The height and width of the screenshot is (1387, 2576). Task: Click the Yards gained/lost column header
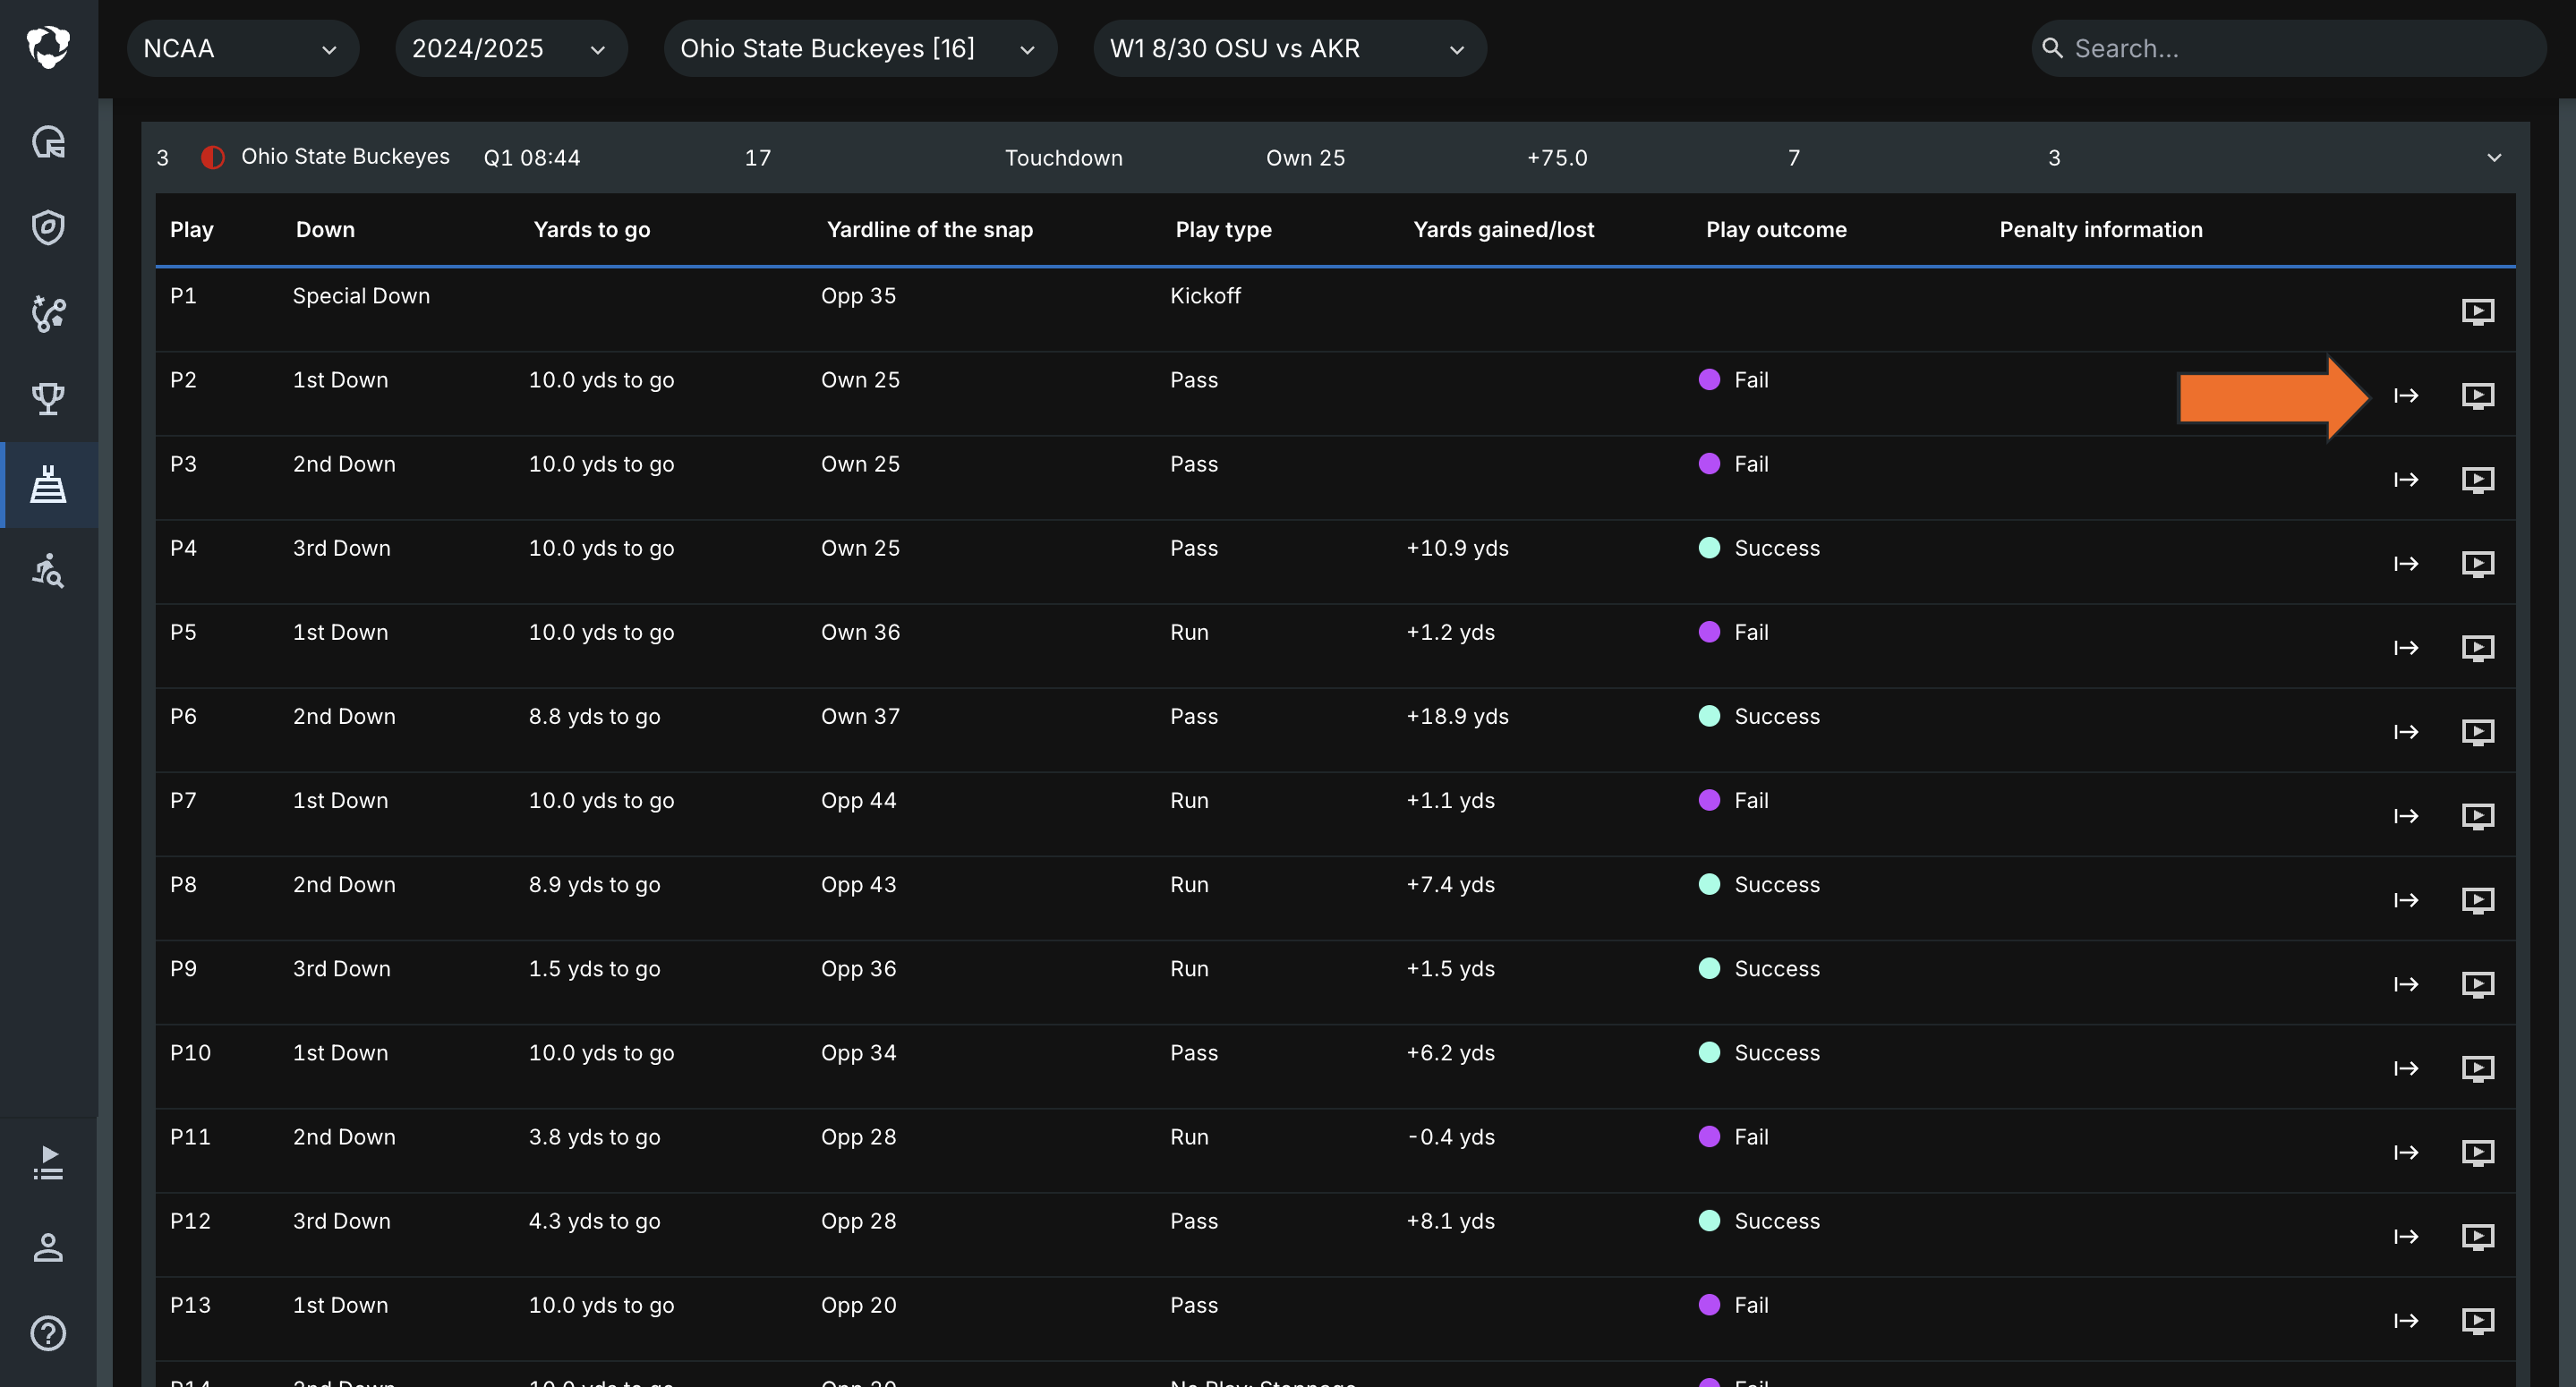click(1502, 230)
